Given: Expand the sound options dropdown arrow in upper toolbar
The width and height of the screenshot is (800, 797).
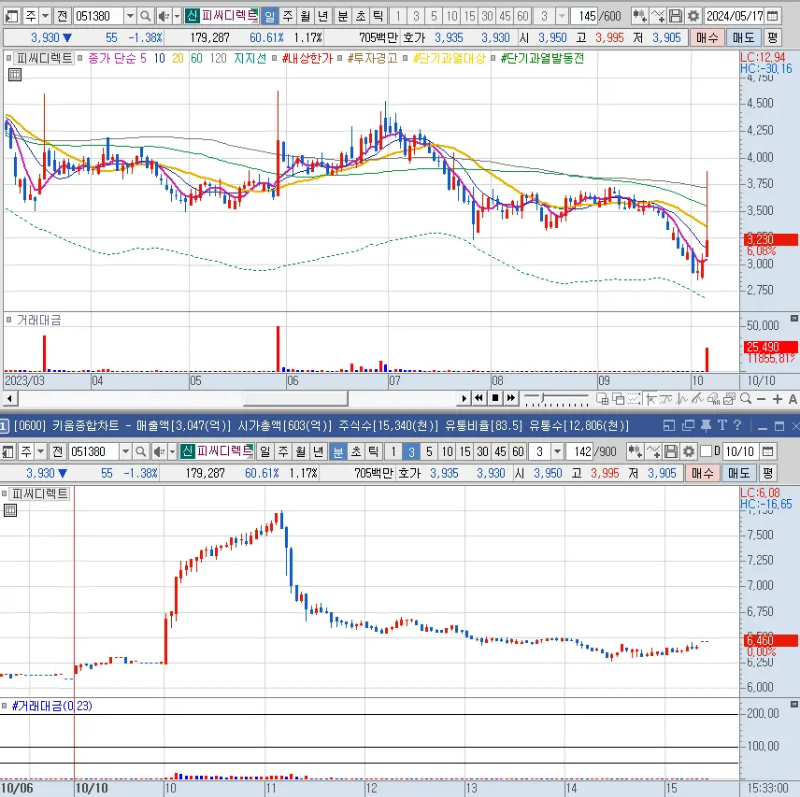Looking at the screenshot, I should [177, 16].
